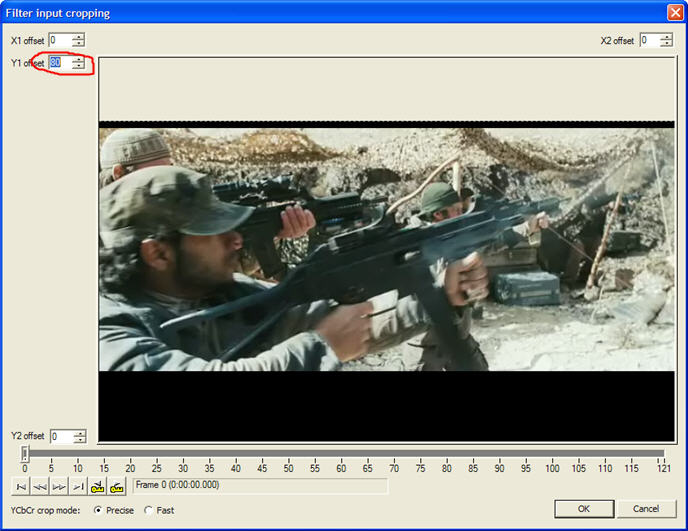This screenshot has width=688, height=531.
Task: Focus the Y1 offset input field
Action: (61, 63)
